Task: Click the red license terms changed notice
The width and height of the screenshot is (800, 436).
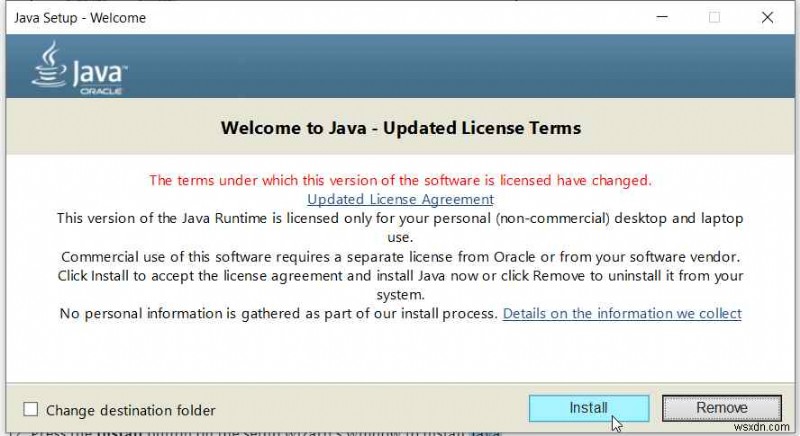Action: [x=401, y=181]
